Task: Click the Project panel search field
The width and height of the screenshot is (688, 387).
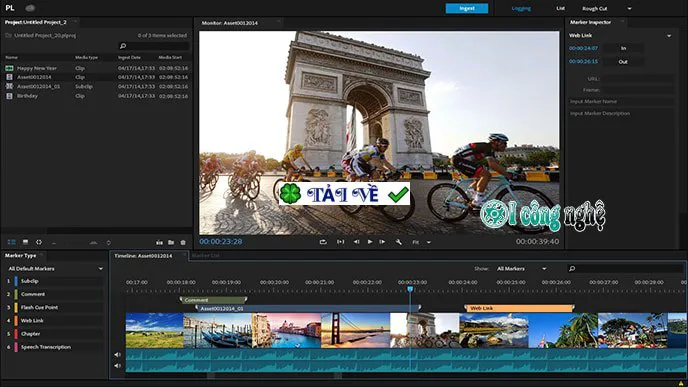Action: click(154, 46)
